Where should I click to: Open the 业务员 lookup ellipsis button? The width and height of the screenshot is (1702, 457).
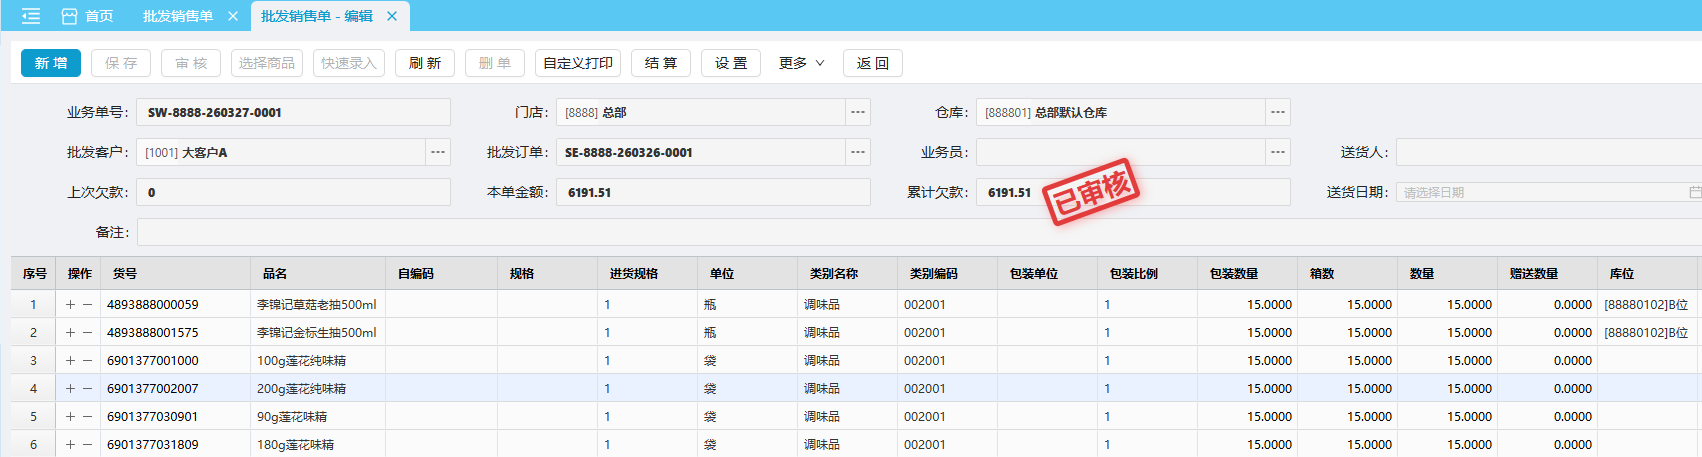click(1278, 152)
